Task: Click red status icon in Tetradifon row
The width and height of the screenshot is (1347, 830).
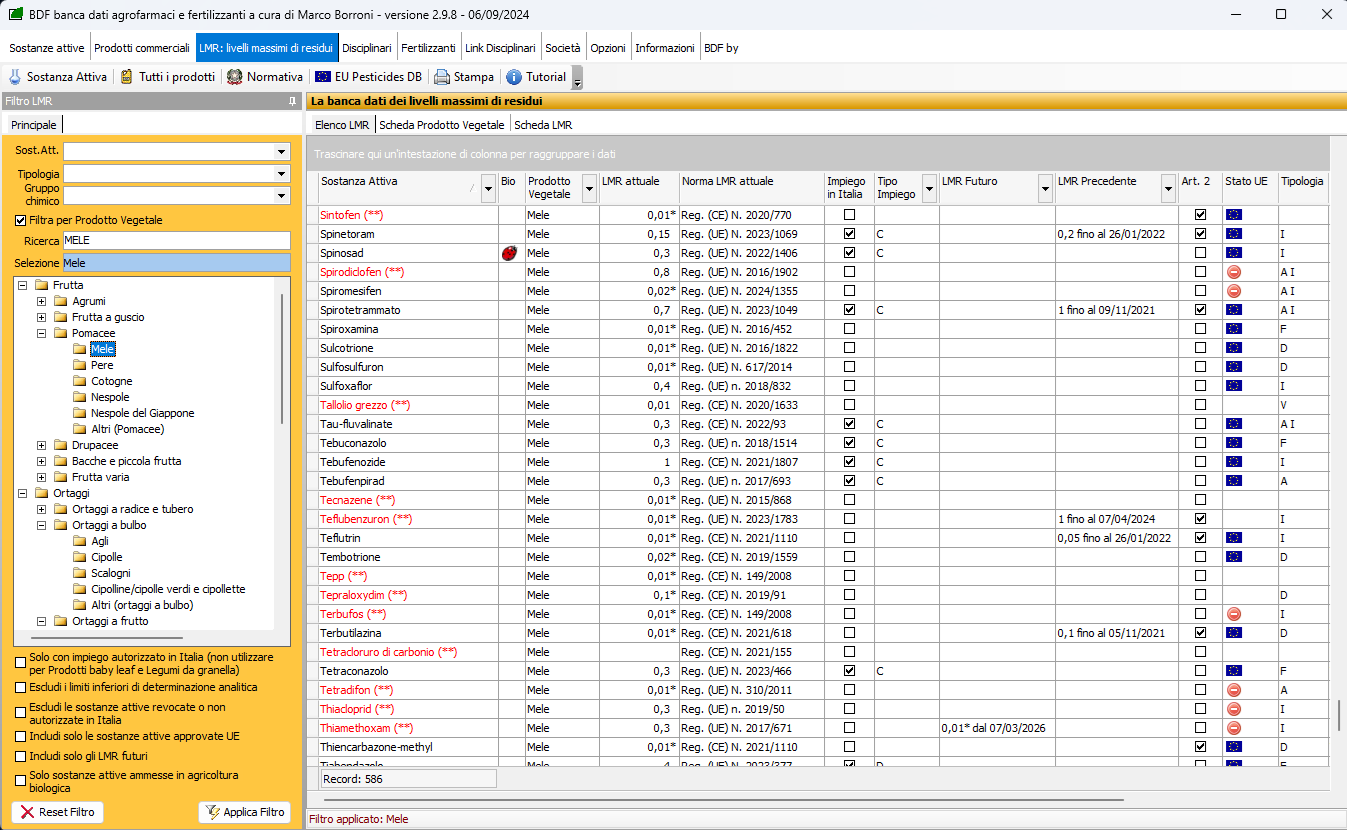Action: click(1234, 690)
